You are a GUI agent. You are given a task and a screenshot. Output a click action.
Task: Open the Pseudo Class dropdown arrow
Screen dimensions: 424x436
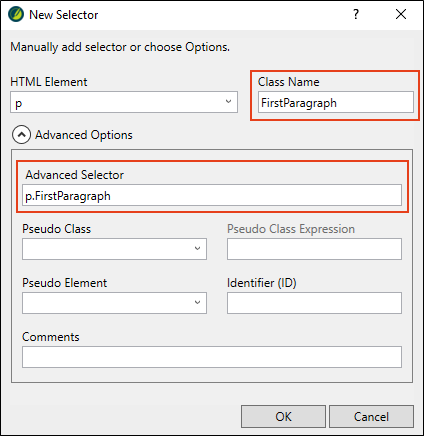coord(197,248)
